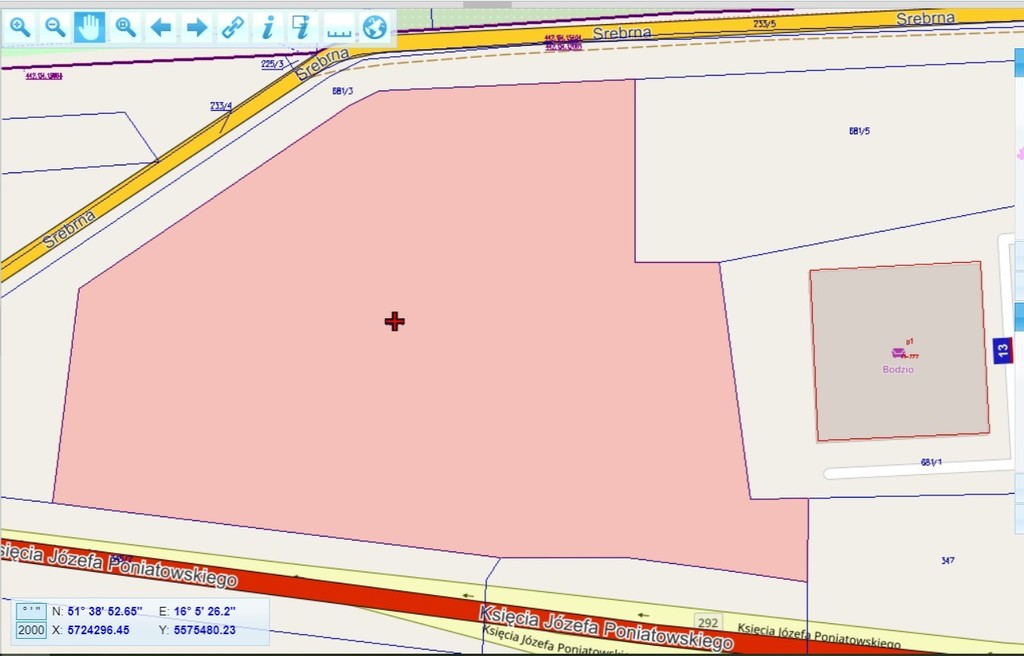Select parcel number 347 label

[x=947, y=561]
